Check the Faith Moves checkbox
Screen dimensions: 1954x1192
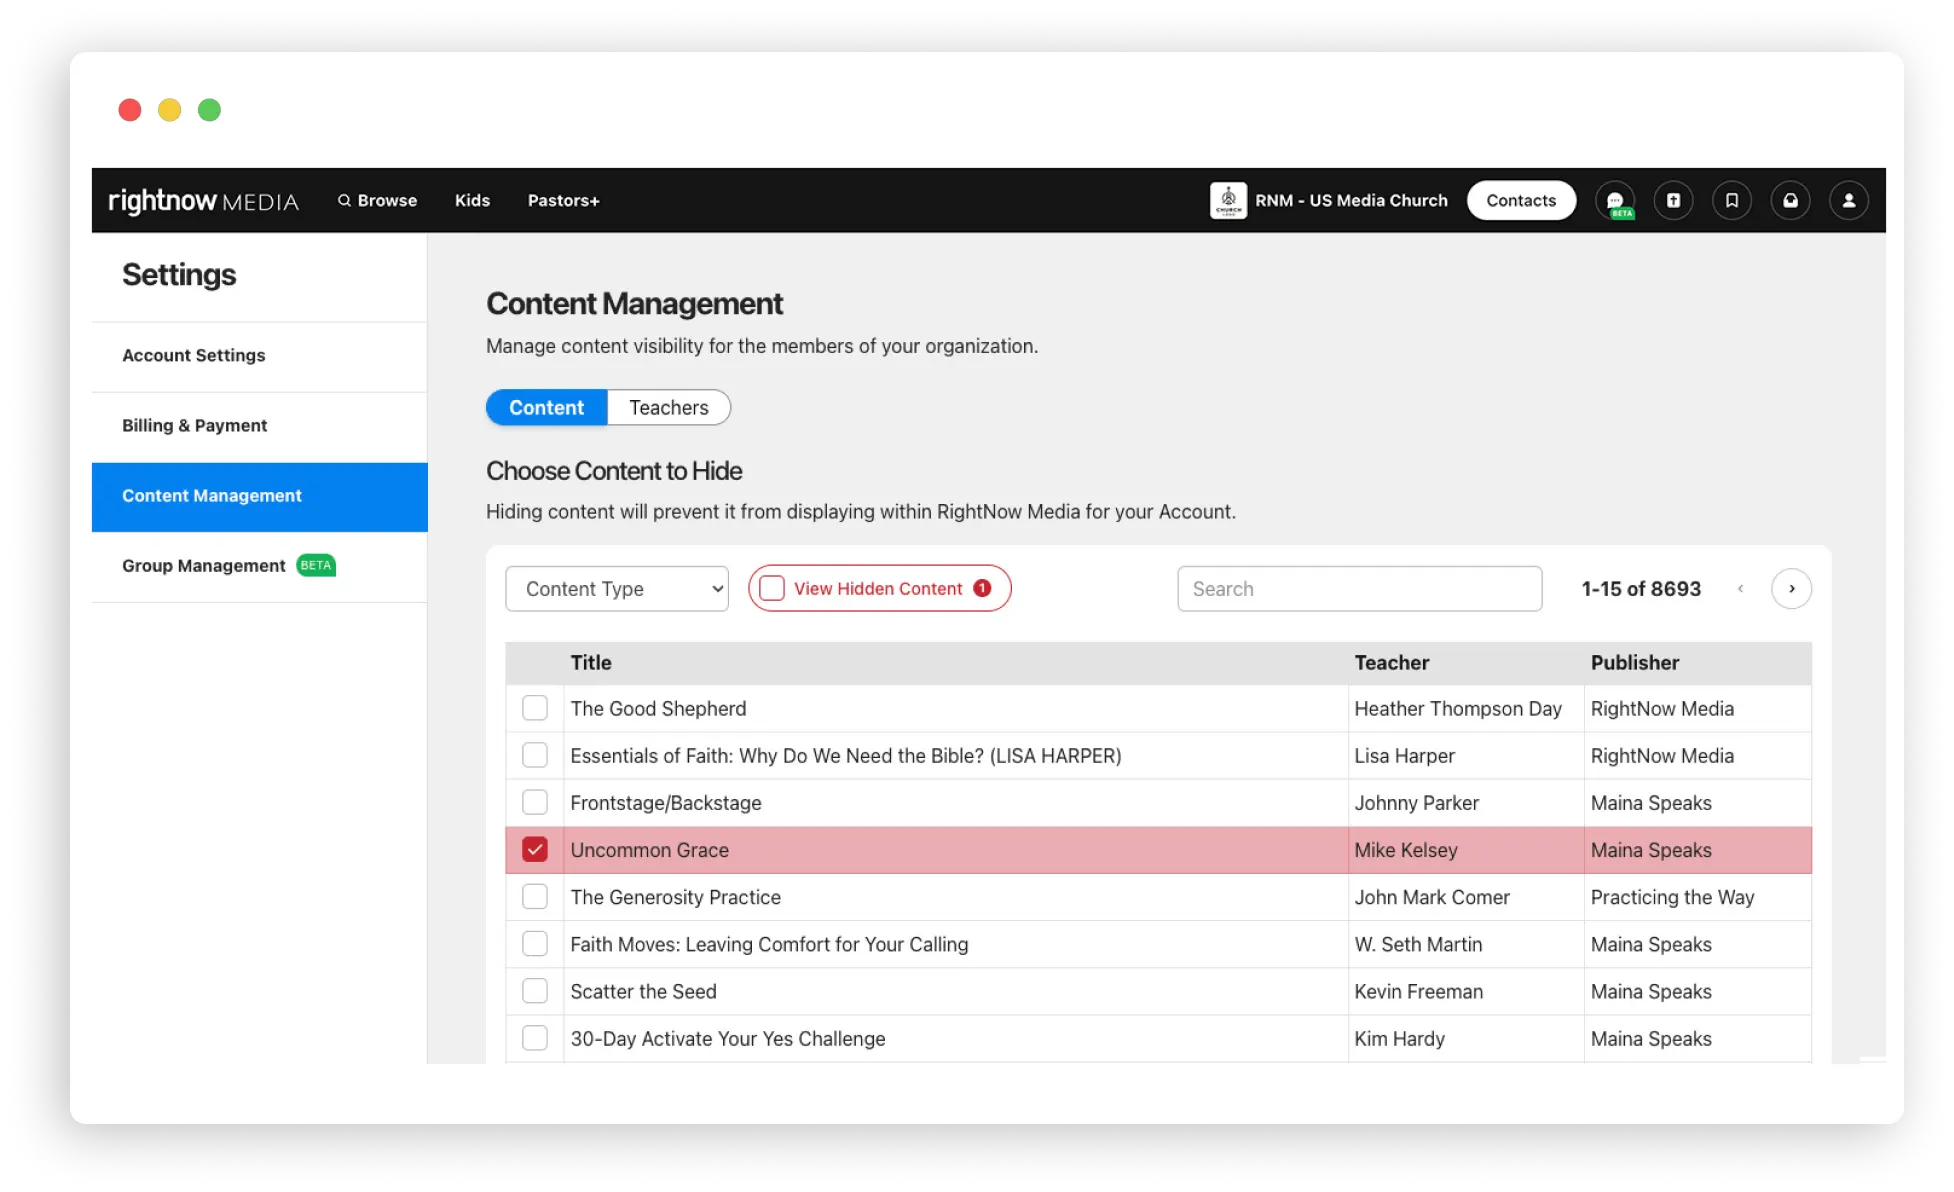click(x=535, y=943)
